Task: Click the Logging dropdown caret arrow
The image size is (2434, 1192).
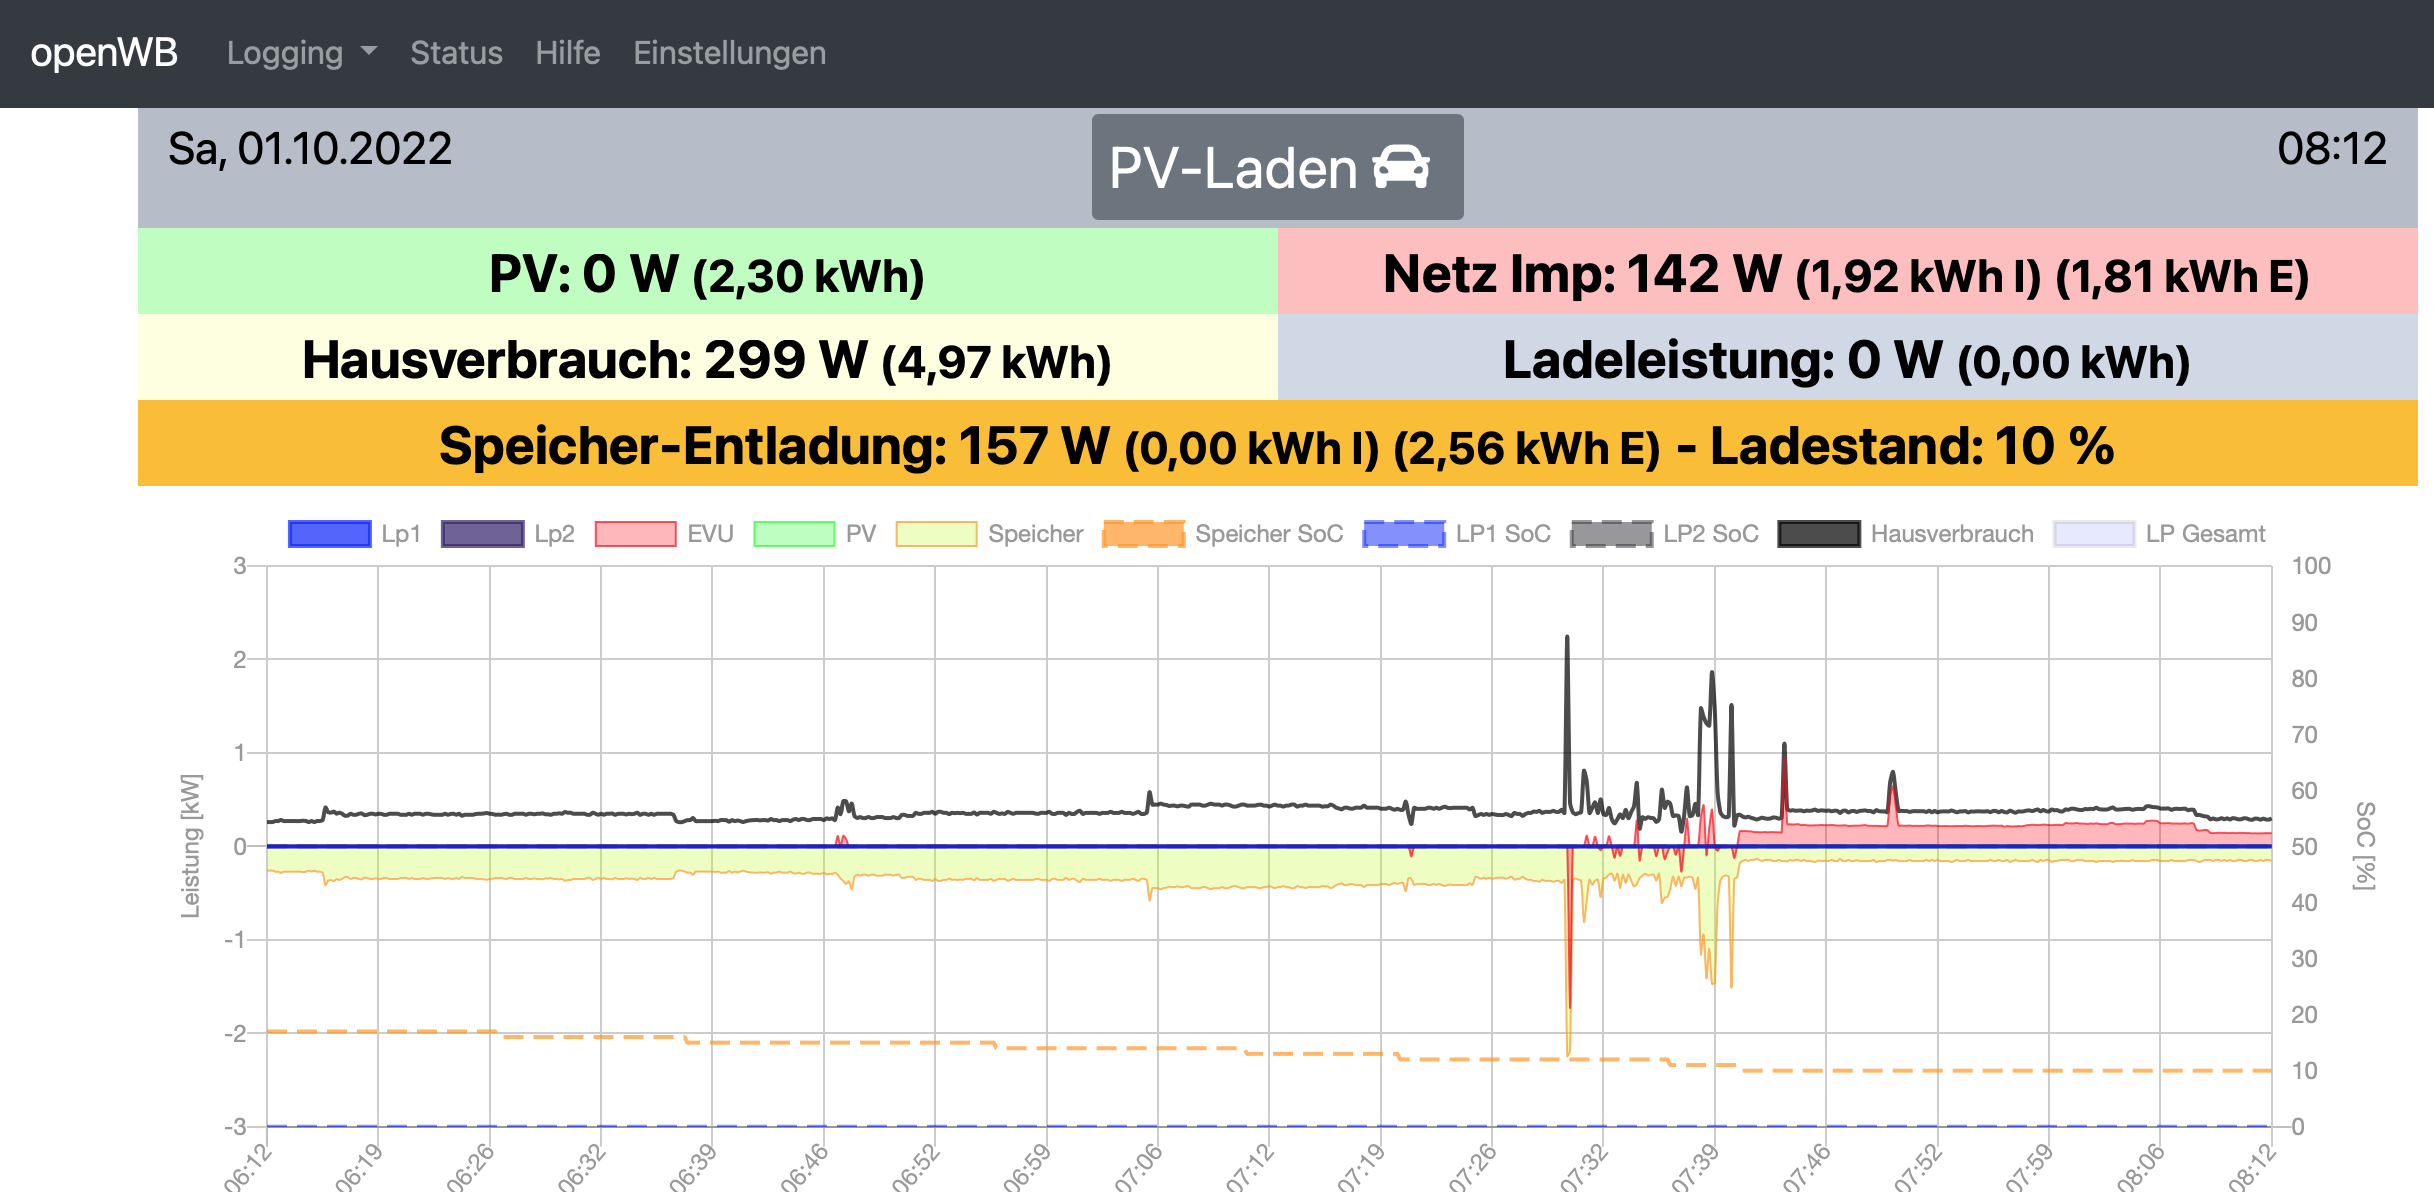Action: coord(369,51)
